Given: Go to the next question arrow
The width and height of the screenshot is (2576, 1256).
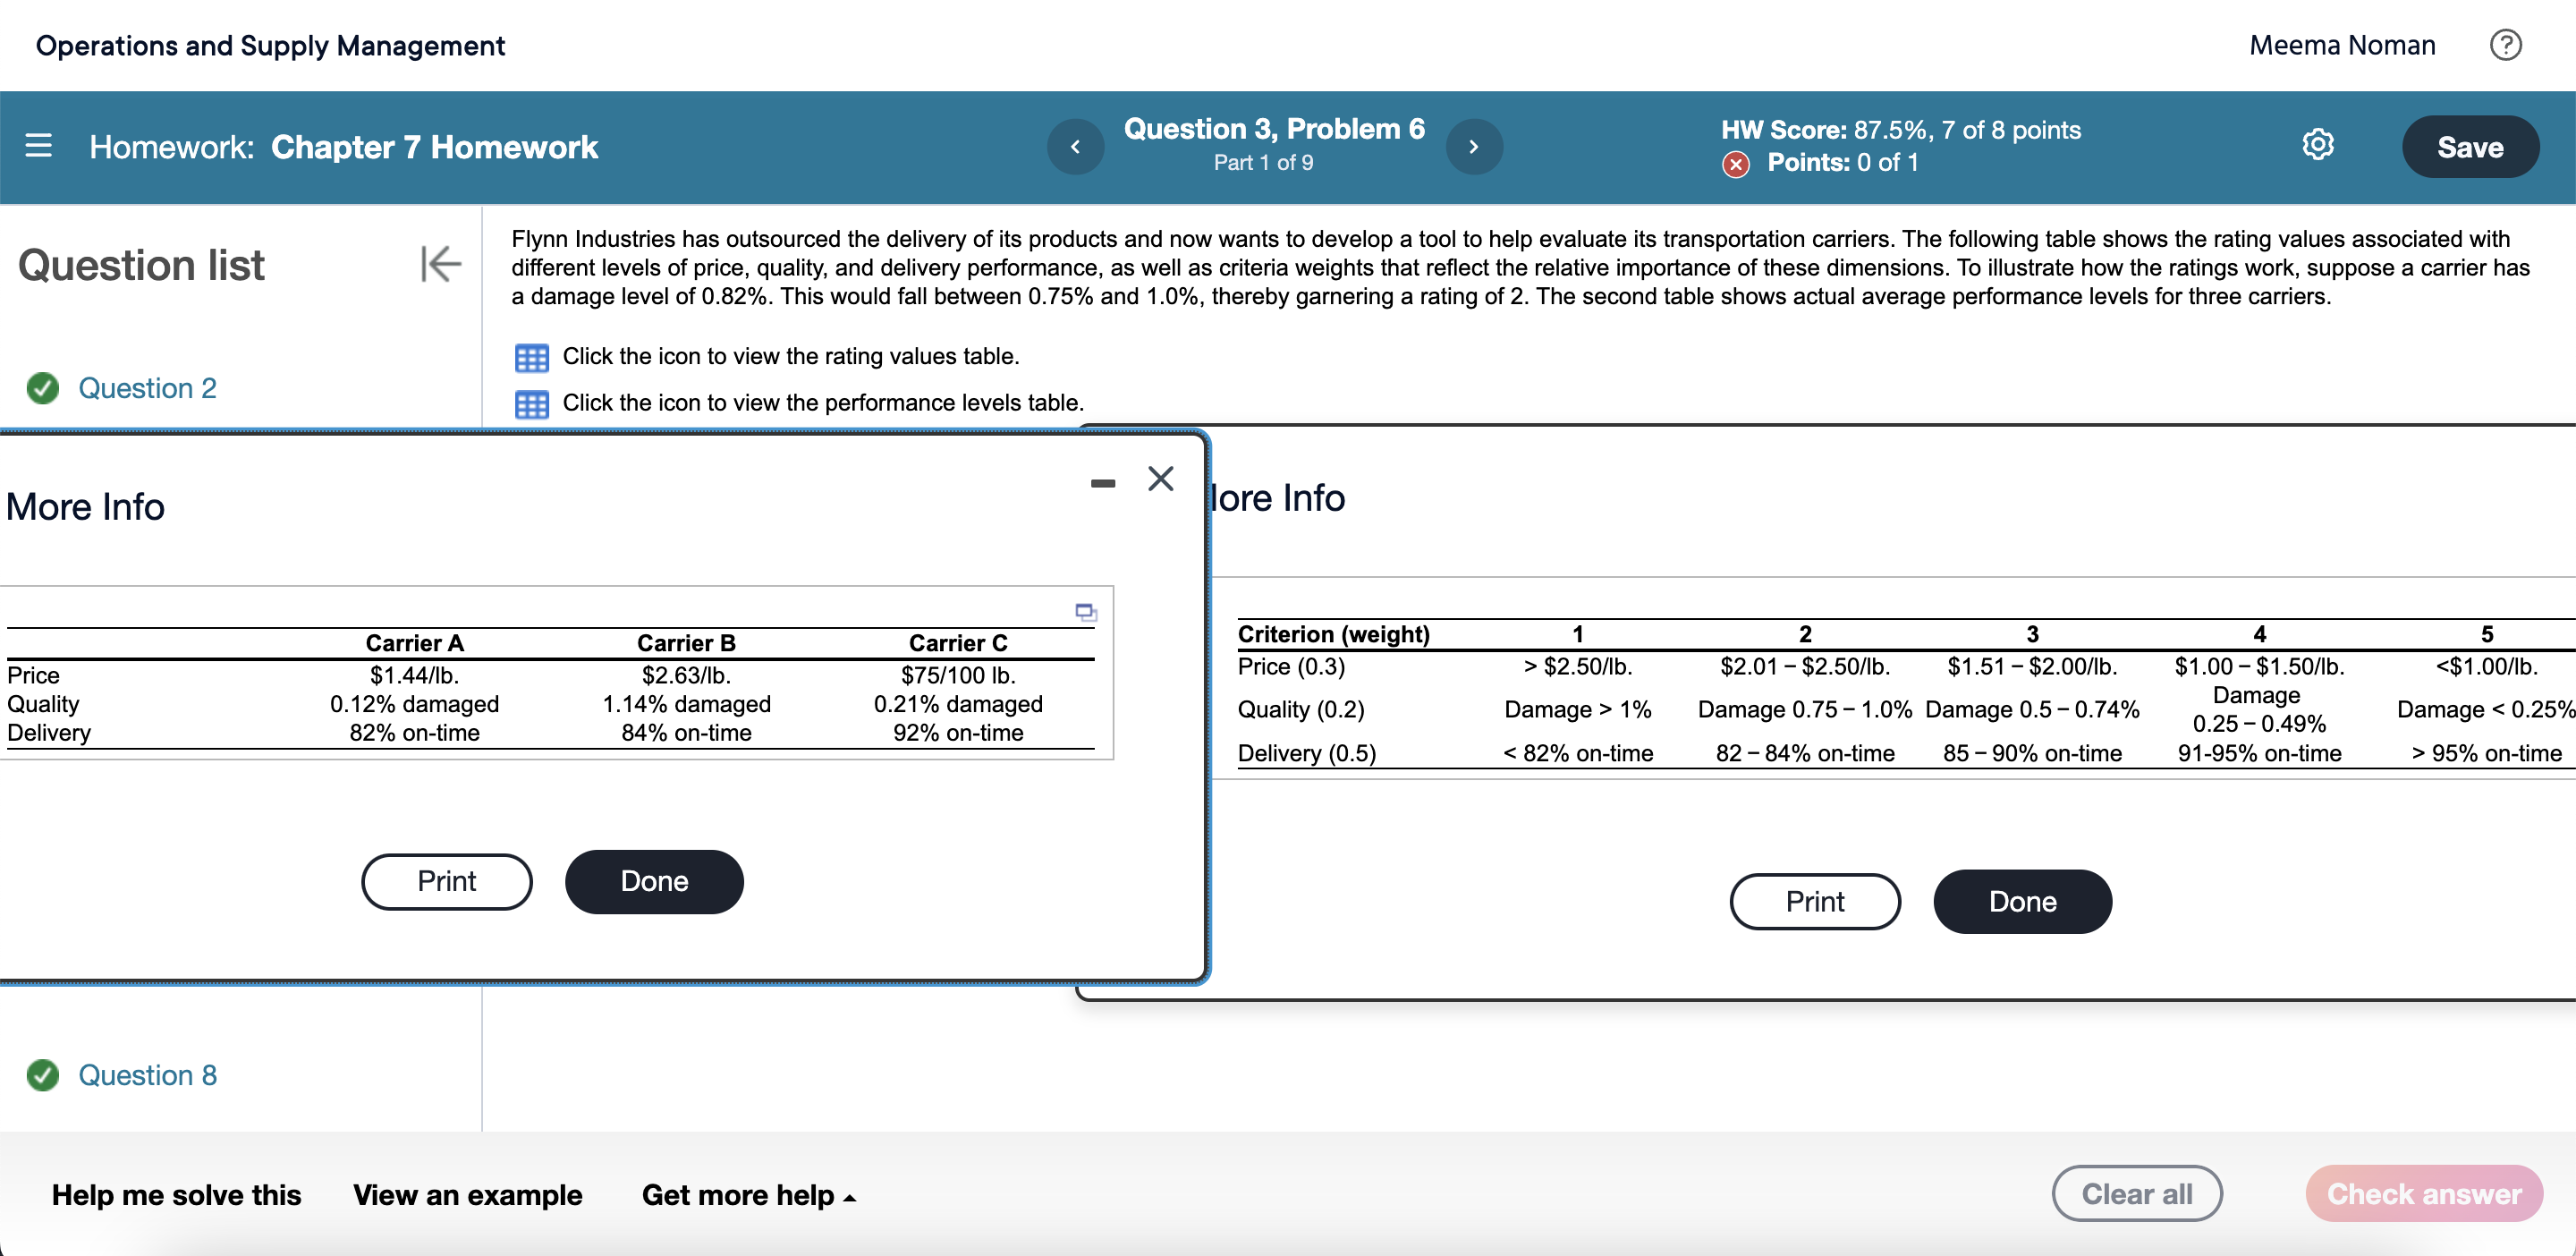Looking at the screenshot, I should (1473, 146).
